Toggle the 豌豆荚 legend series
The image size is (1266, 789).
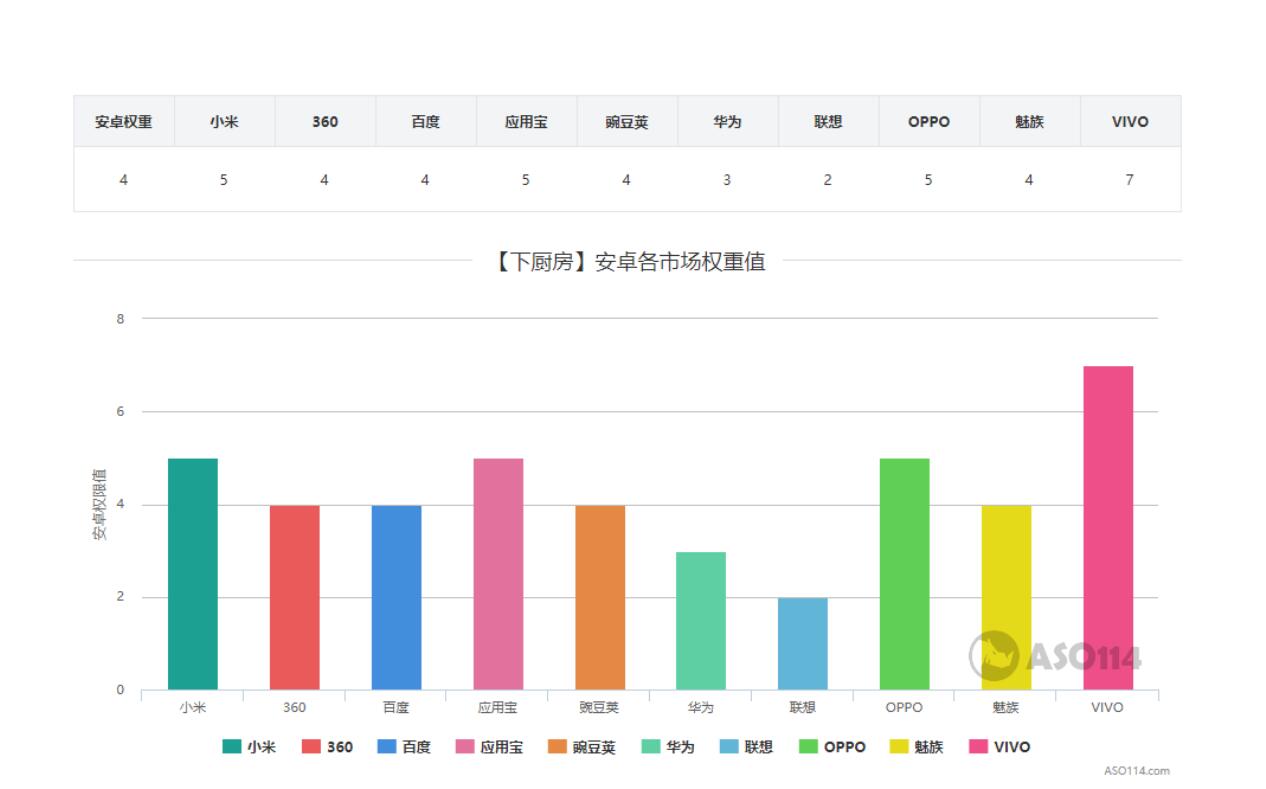pos(582,746)
